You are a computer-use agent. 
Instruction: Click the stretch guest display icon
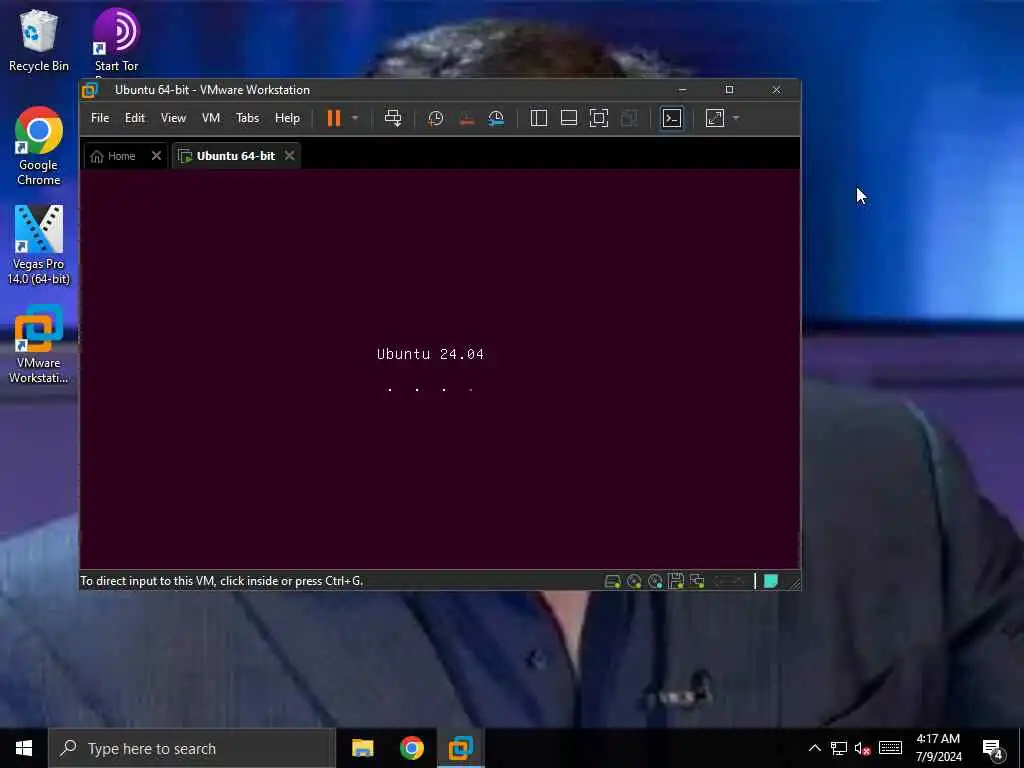pyautogui.click(x=715, y=118)
